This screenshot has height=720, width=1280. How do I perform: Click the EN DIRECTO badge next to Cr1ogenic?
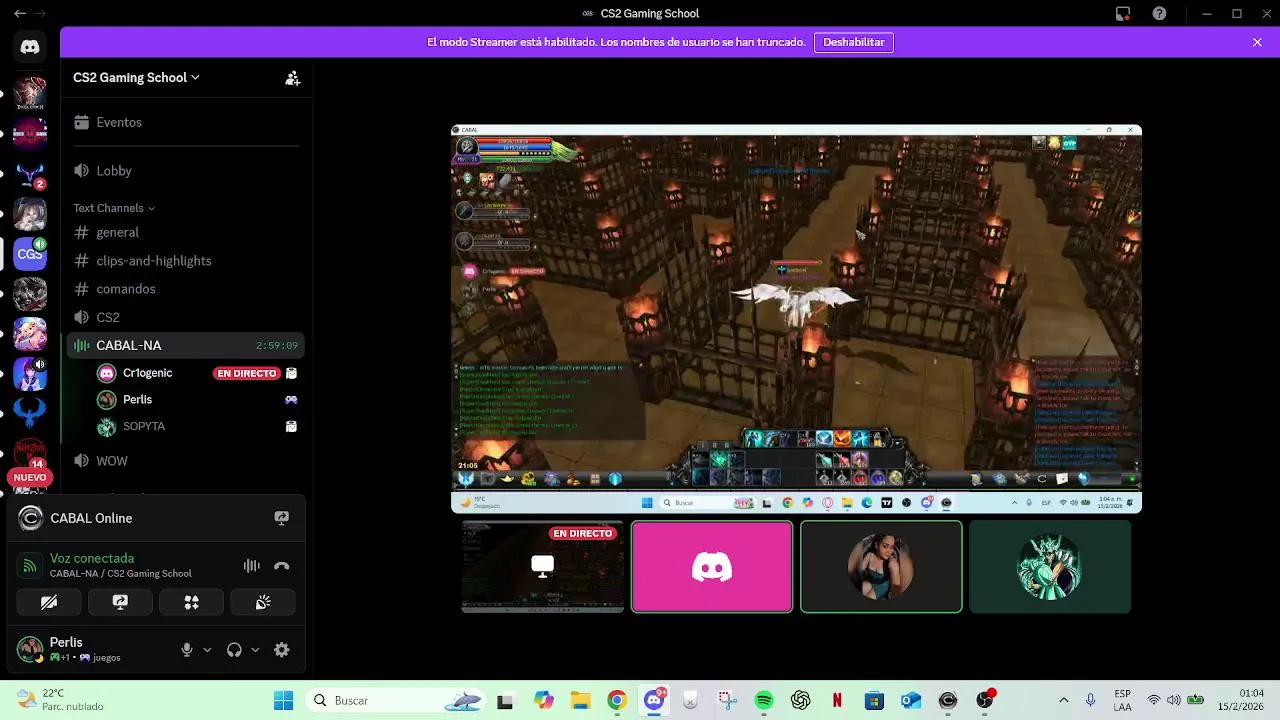click(x=247, y=373)
